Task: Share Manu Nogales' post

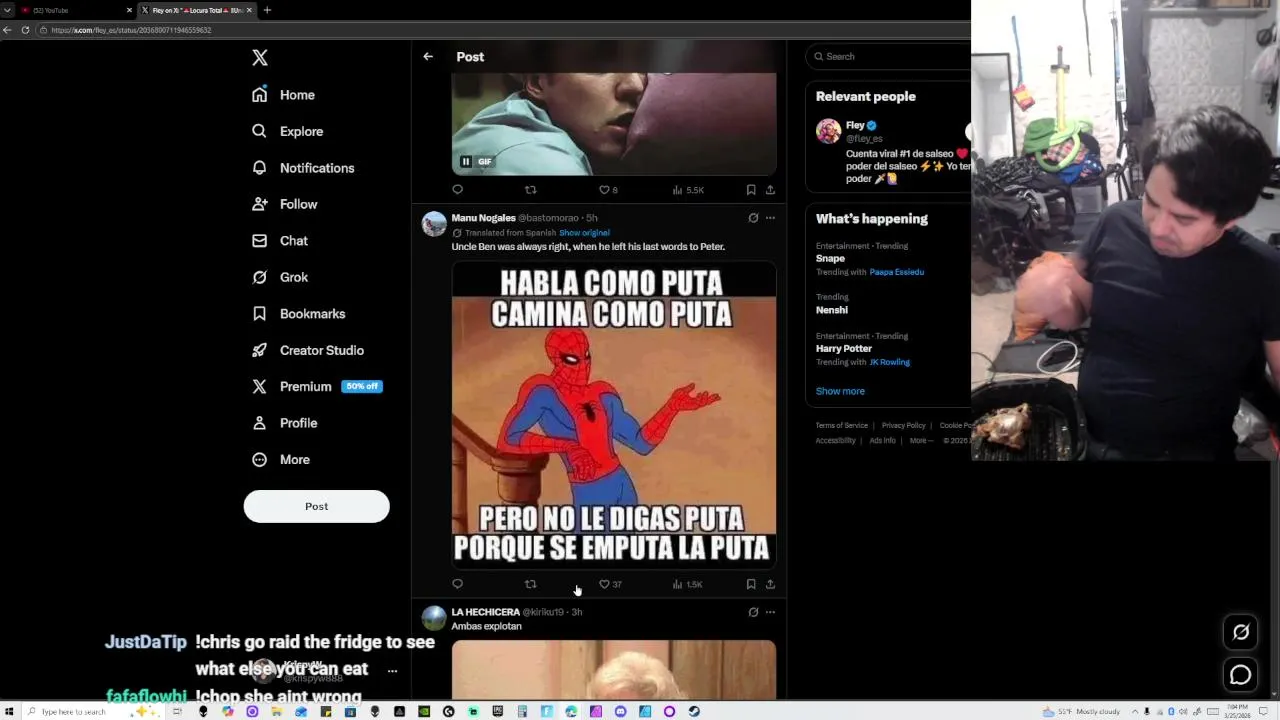Action: pos(770,584)
